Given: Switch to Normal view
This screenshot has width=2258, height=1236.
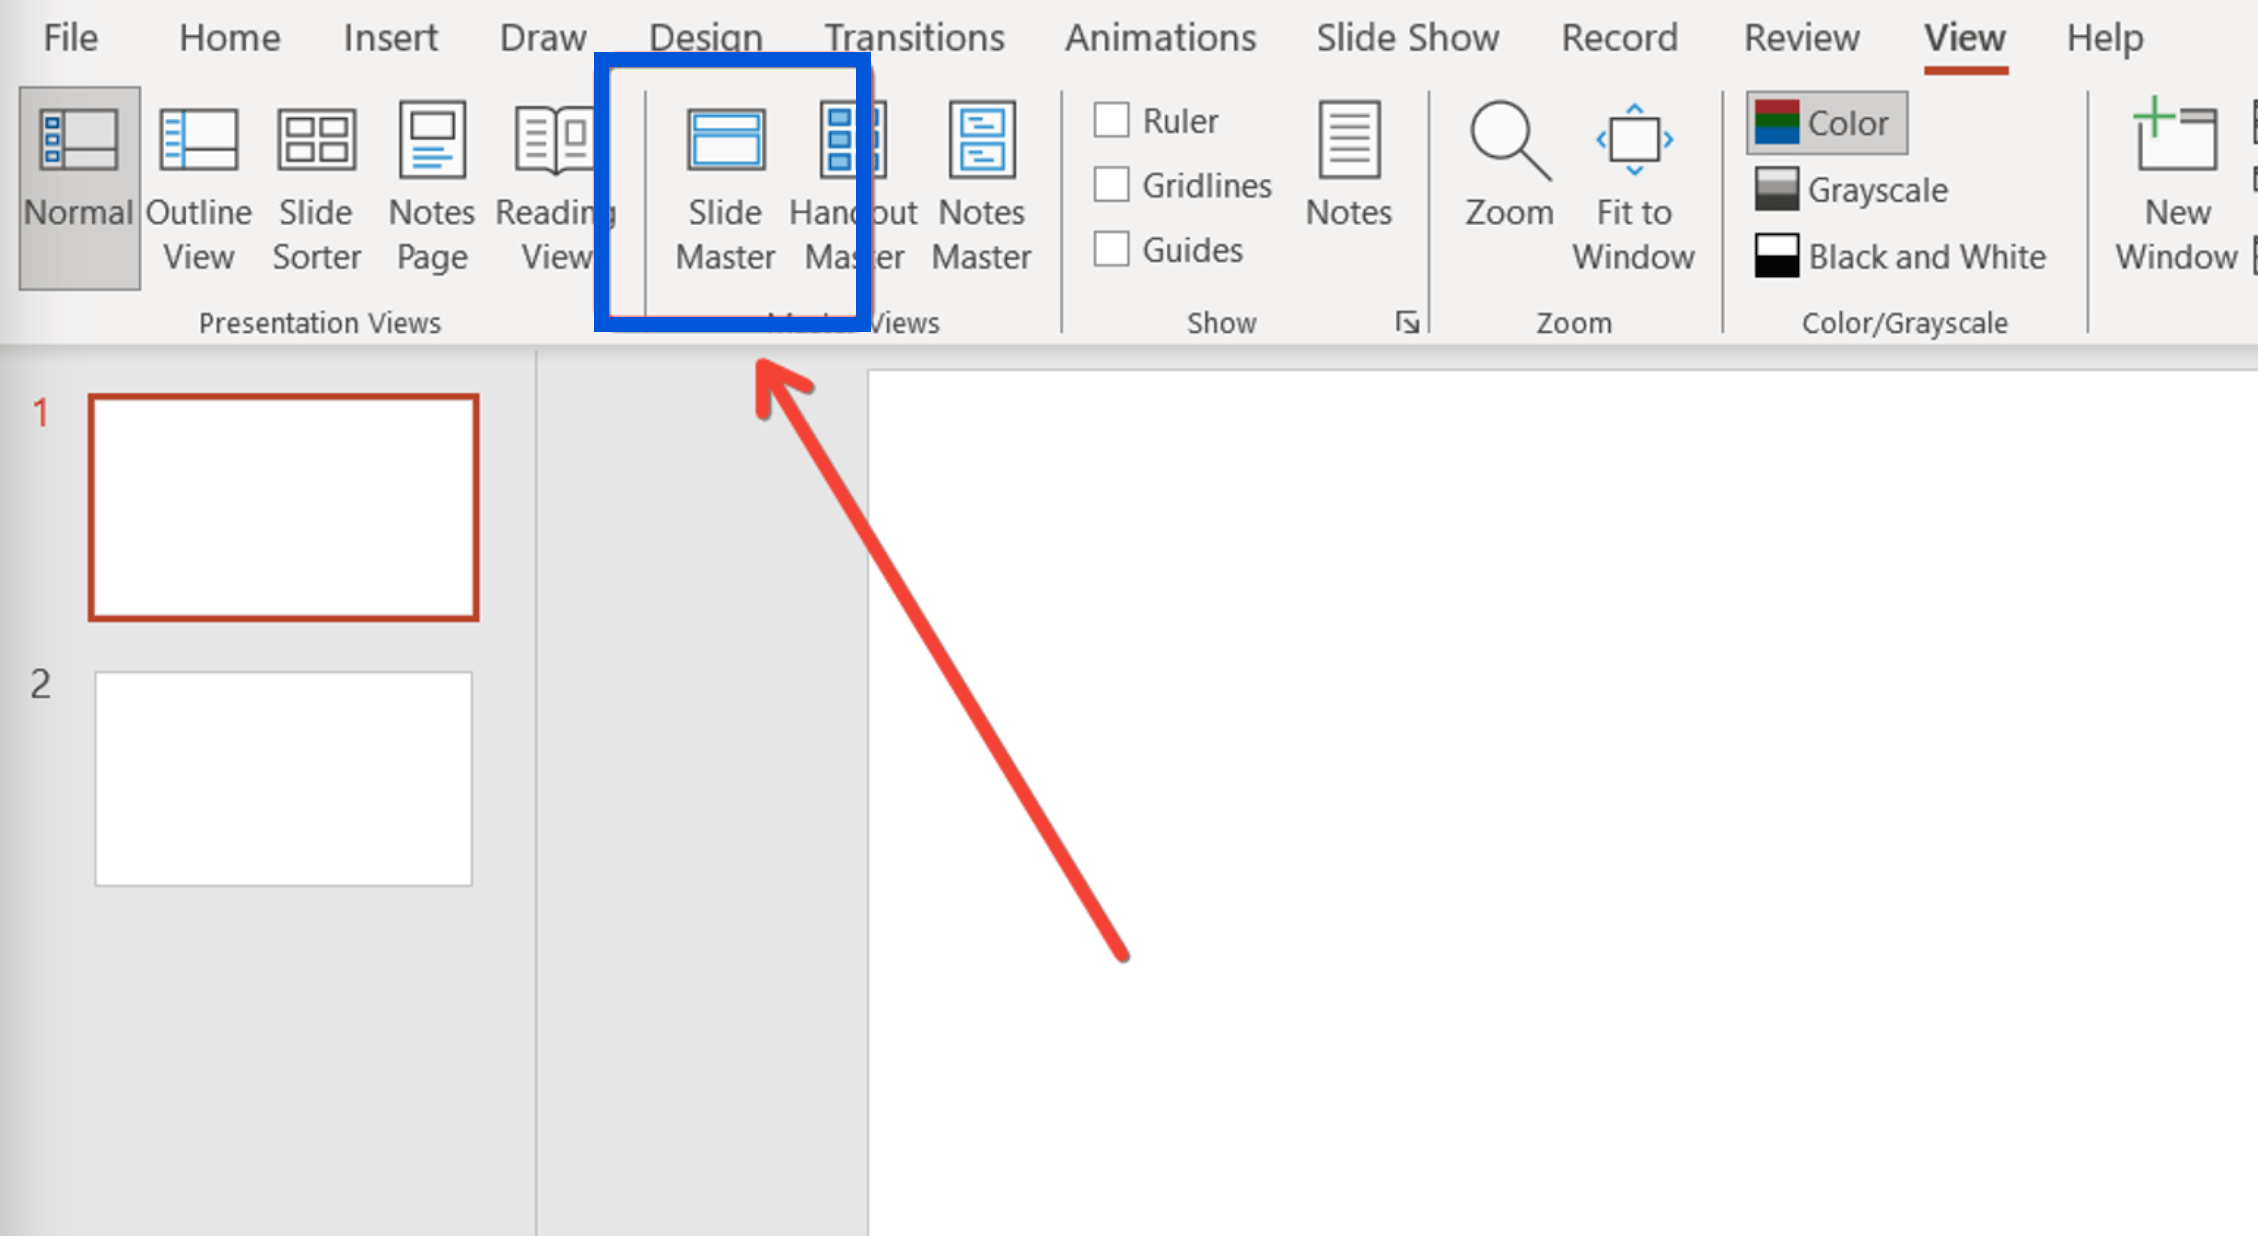Looking at the screenshot, I should pyautogui.click(x=79, y=188).
